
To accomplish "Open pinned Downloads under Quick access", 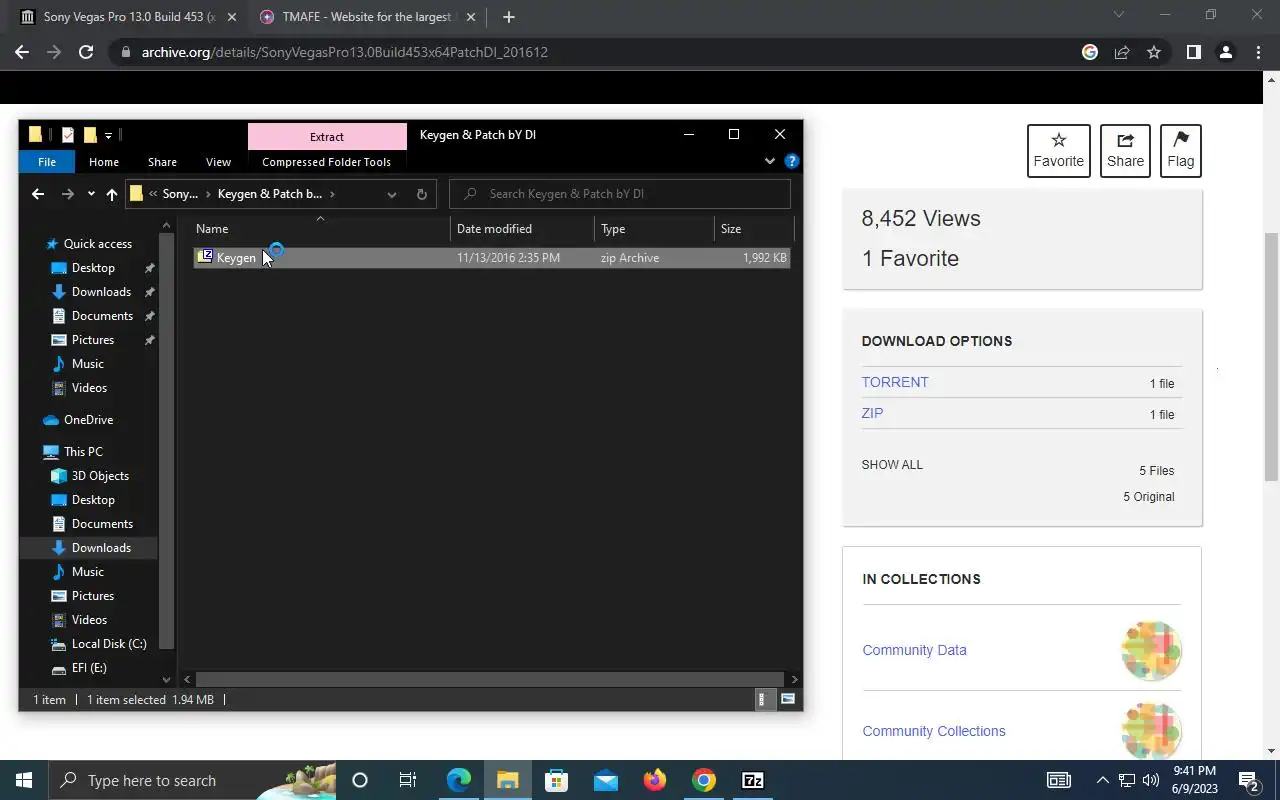I will (x=101, y=292).
